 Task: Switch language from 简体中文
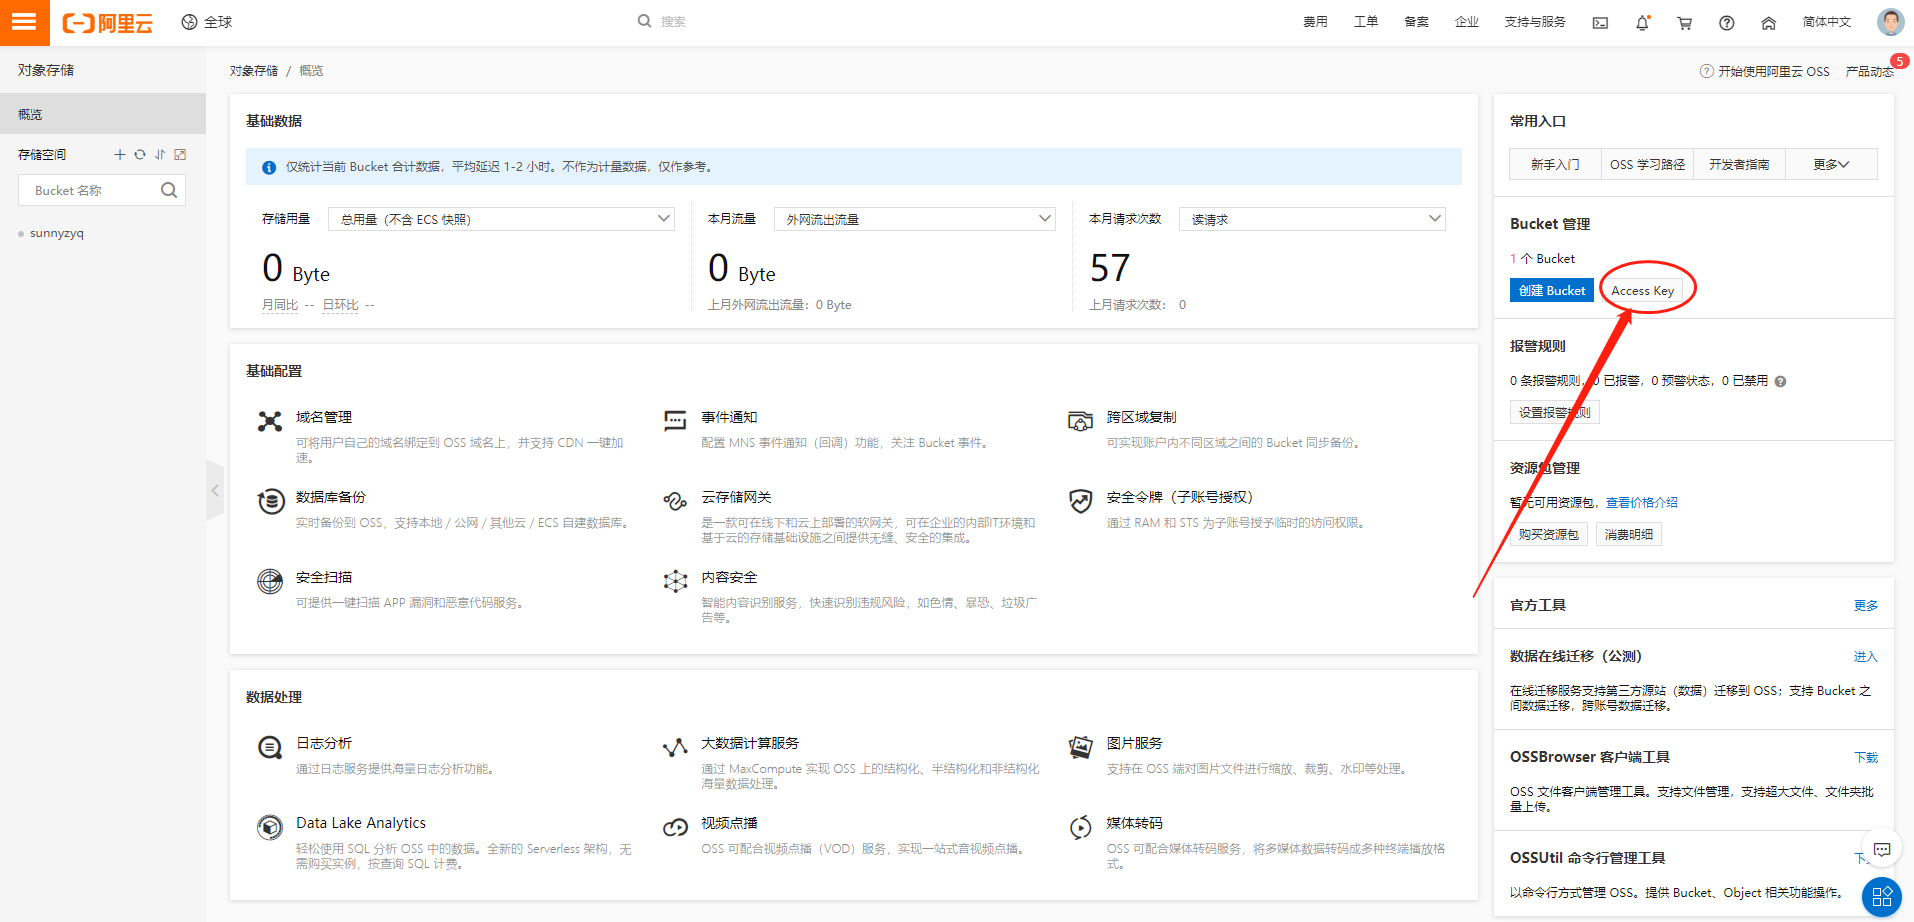click(x=1827, y=22)
